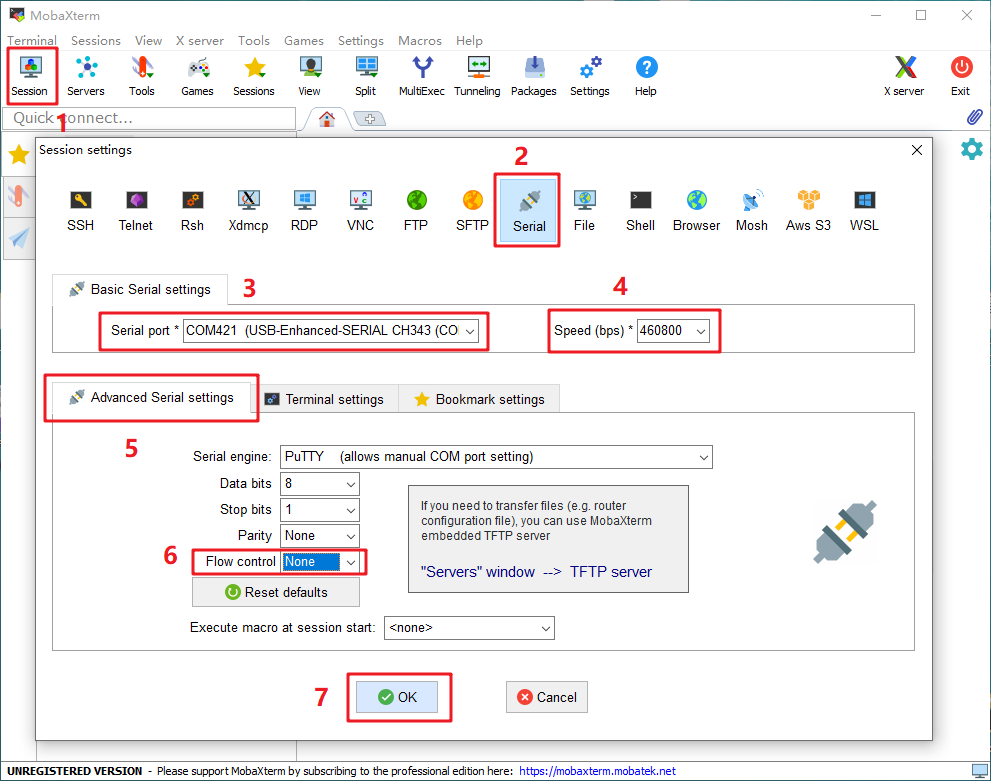Click the Tunneling toolbar icon
Viewport: 991px width, 781px height.
(477, 75)
